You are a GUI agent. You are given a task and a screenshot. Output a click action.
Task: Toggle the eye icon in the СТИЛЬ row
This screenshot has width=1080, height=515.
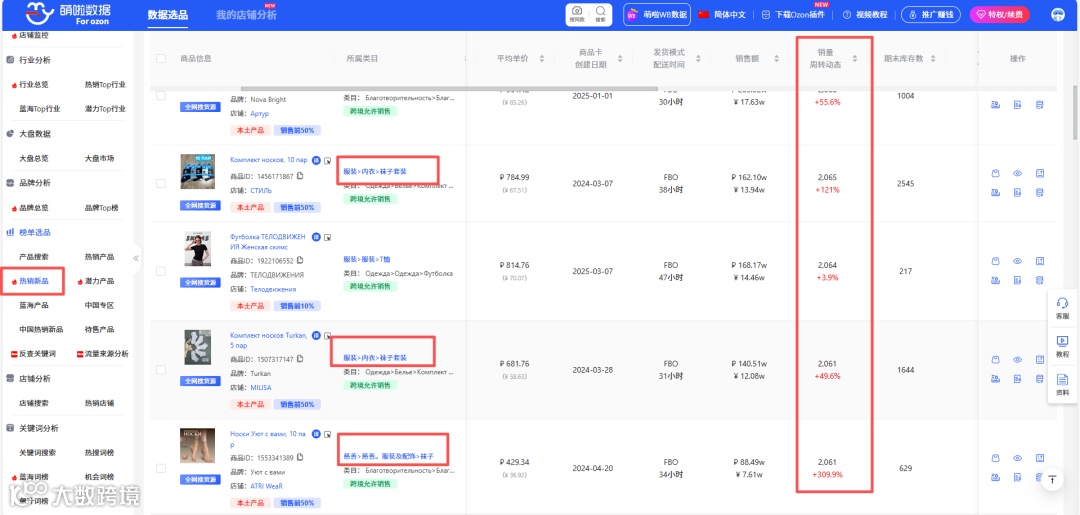coord(1017,174)
